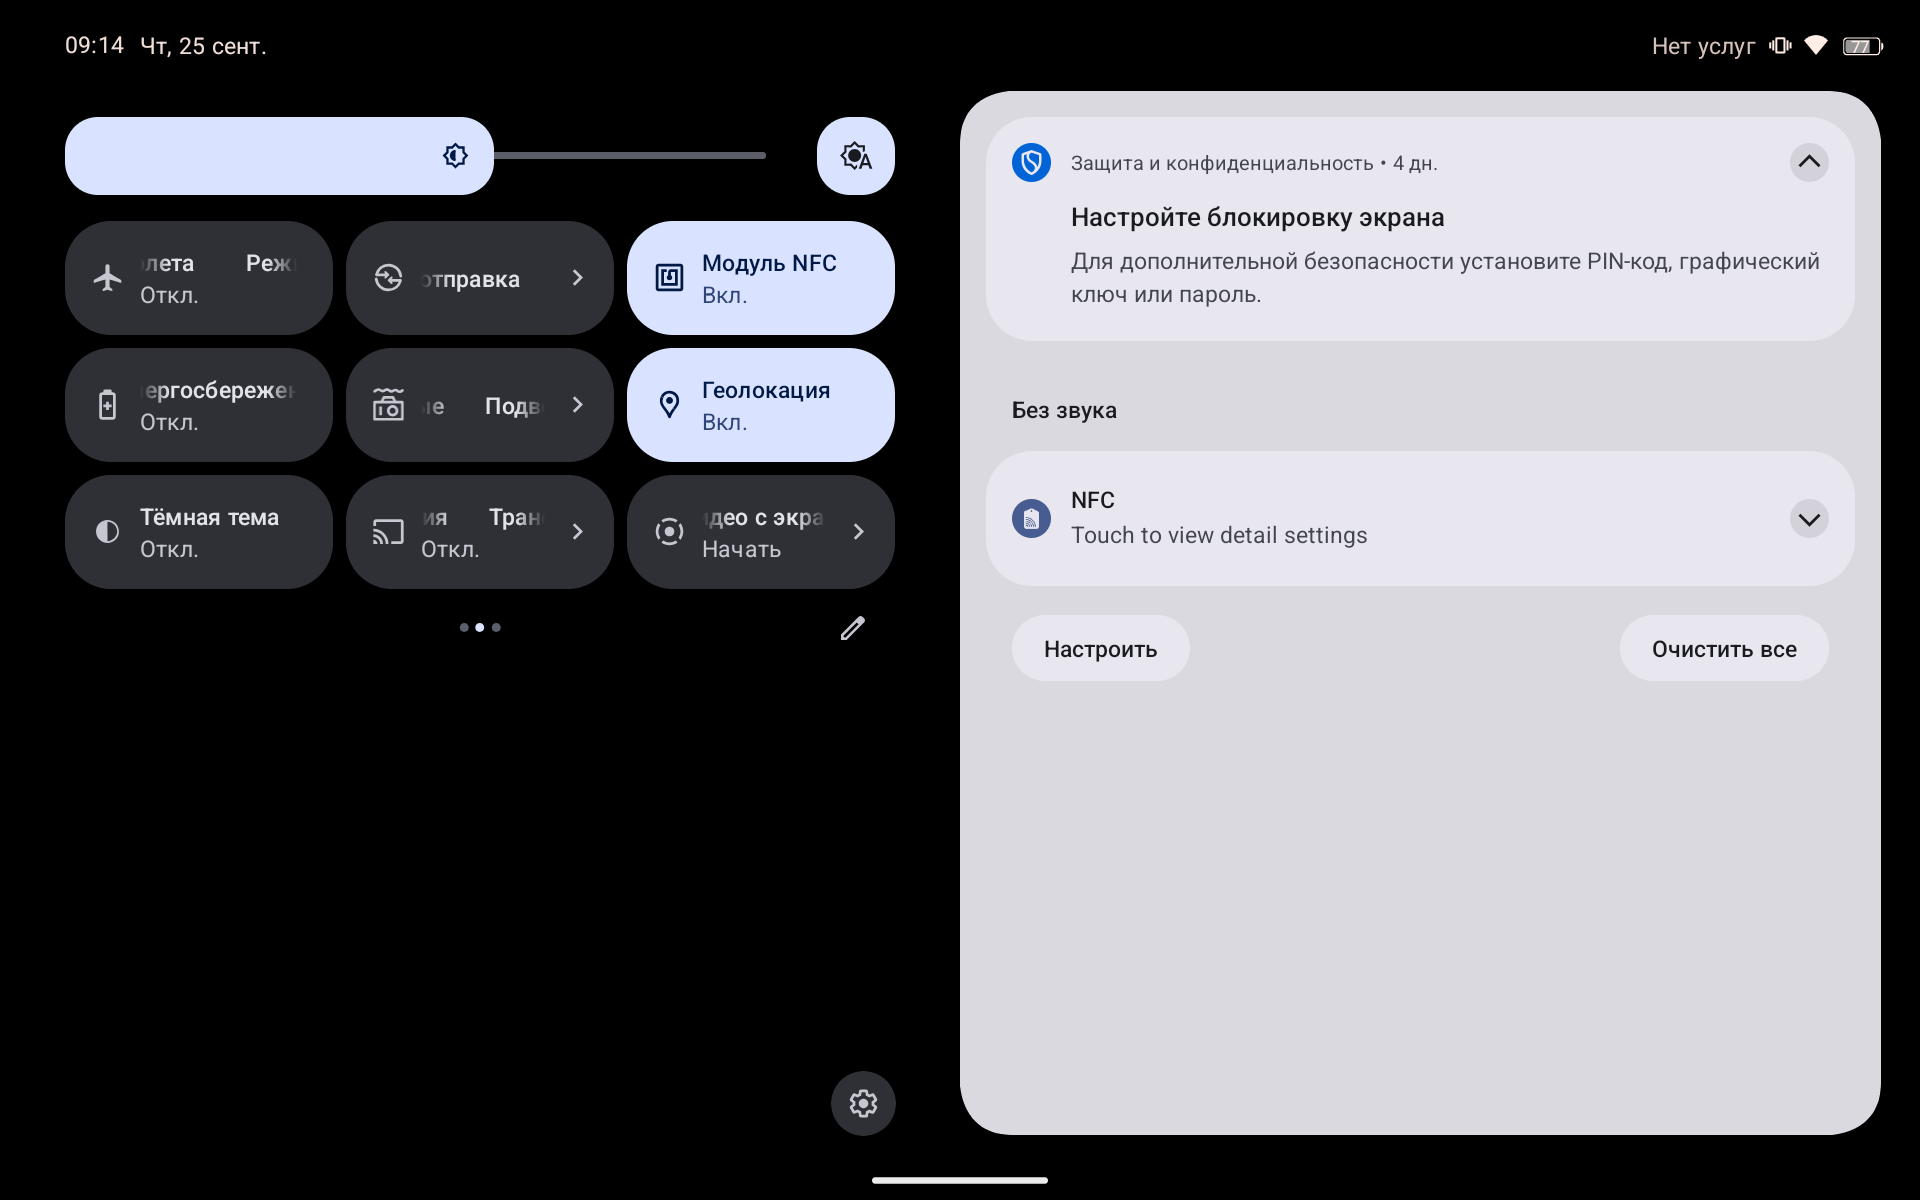This screenshot has height=1200, width=1920.
Task: Collapse the screen lock notification
Action: coord(1809,162)
